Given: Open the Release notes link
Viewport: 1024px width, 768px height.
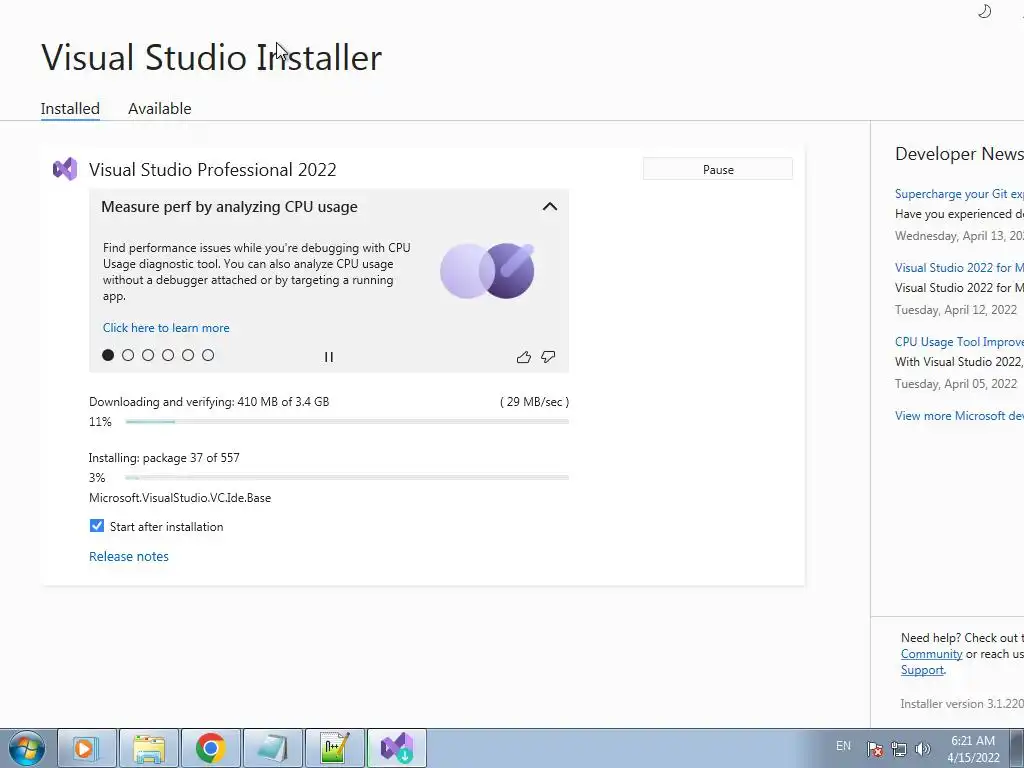Looking at the screenshot, I should coord(129,556).
